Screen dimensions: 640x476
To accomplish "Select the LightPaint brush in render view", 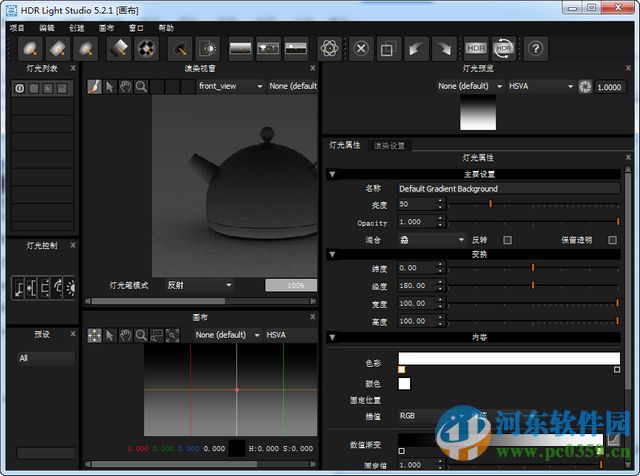I will pos(94,87).
